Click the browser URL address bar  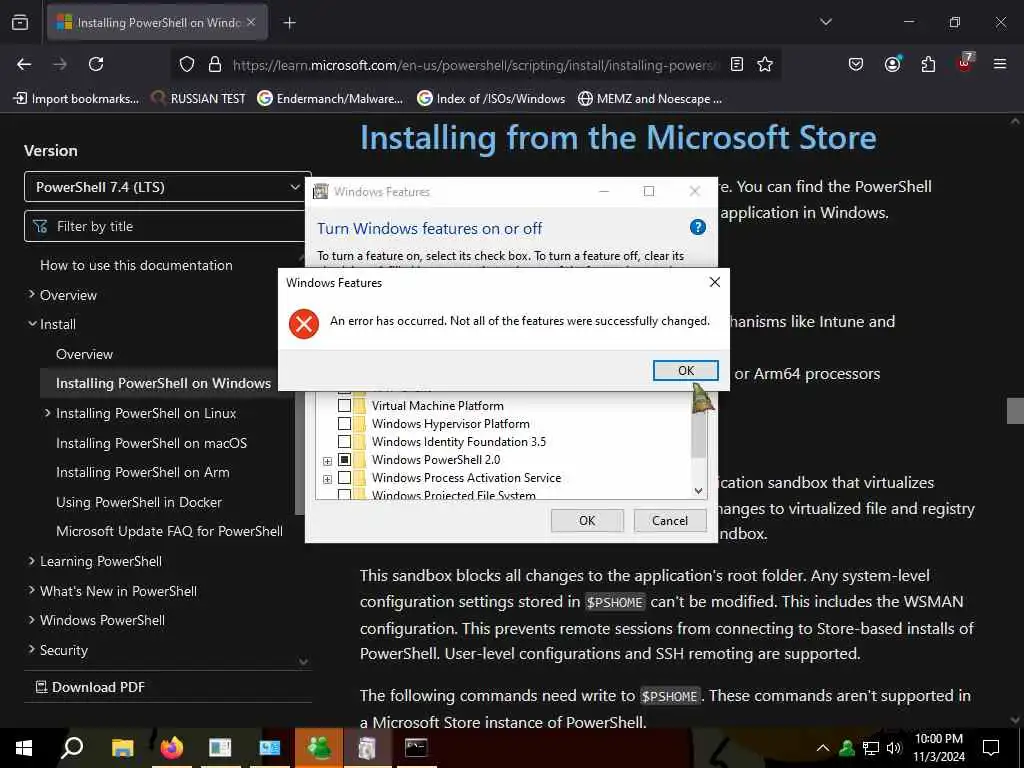pos(475,64)
